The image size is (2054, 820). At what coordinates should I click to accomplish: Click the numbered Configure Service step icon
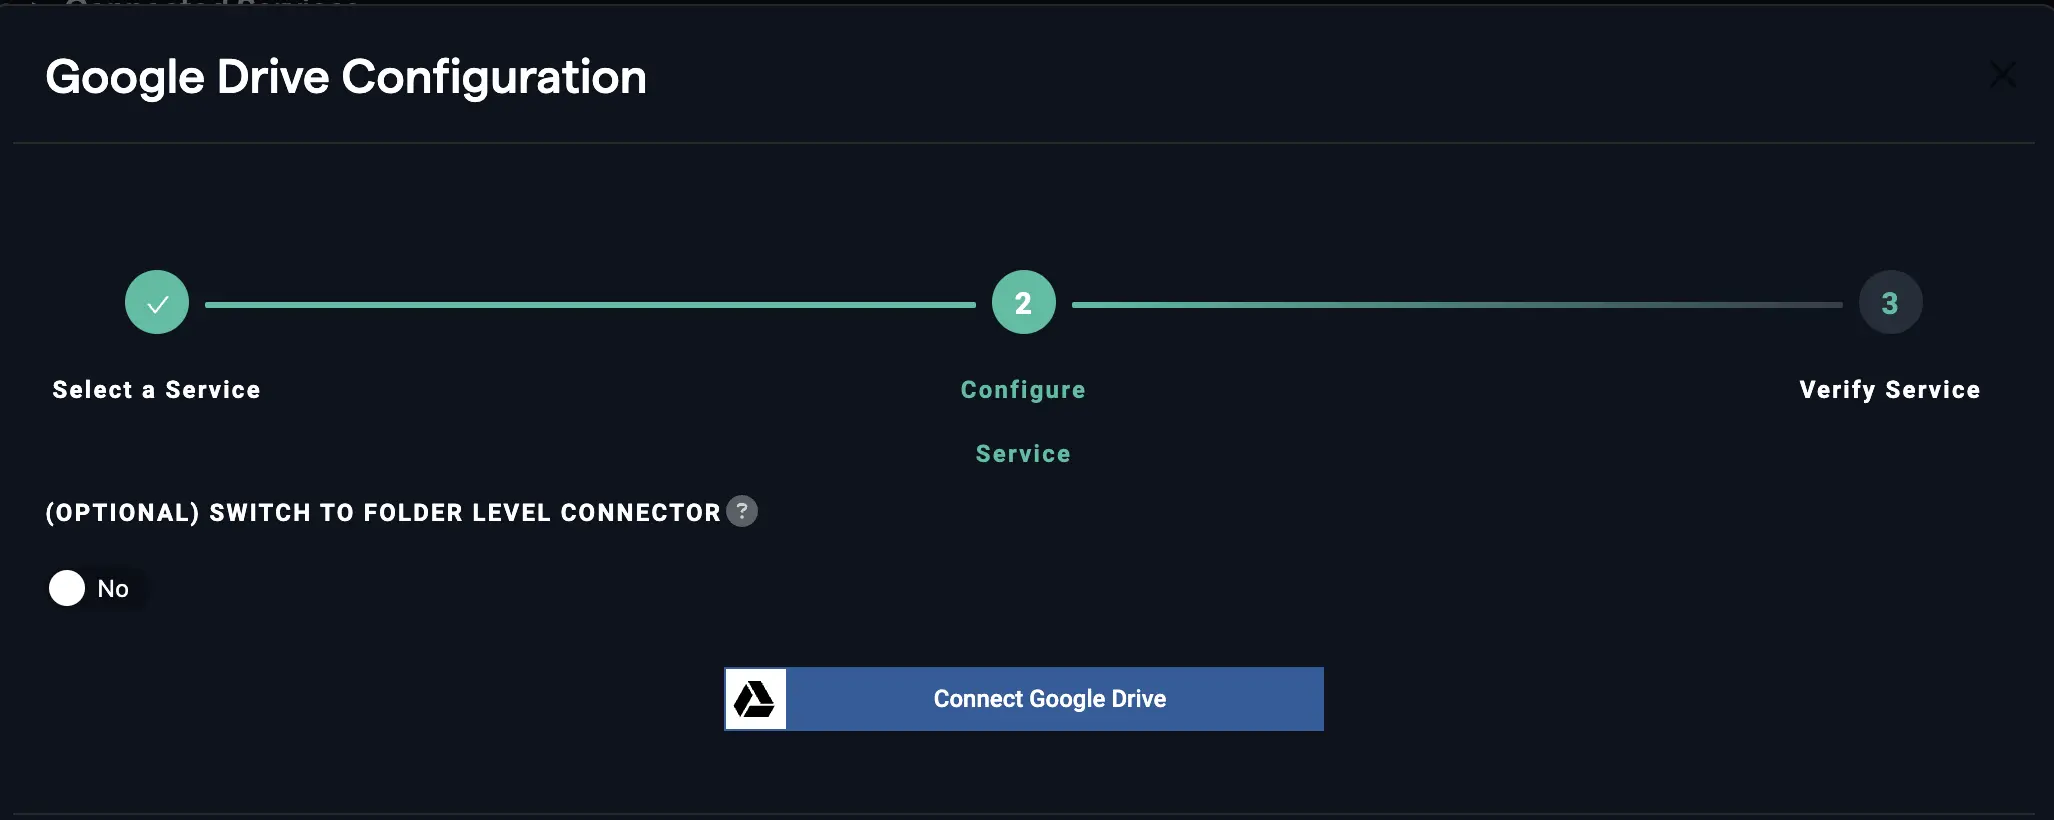point(1023,302)
